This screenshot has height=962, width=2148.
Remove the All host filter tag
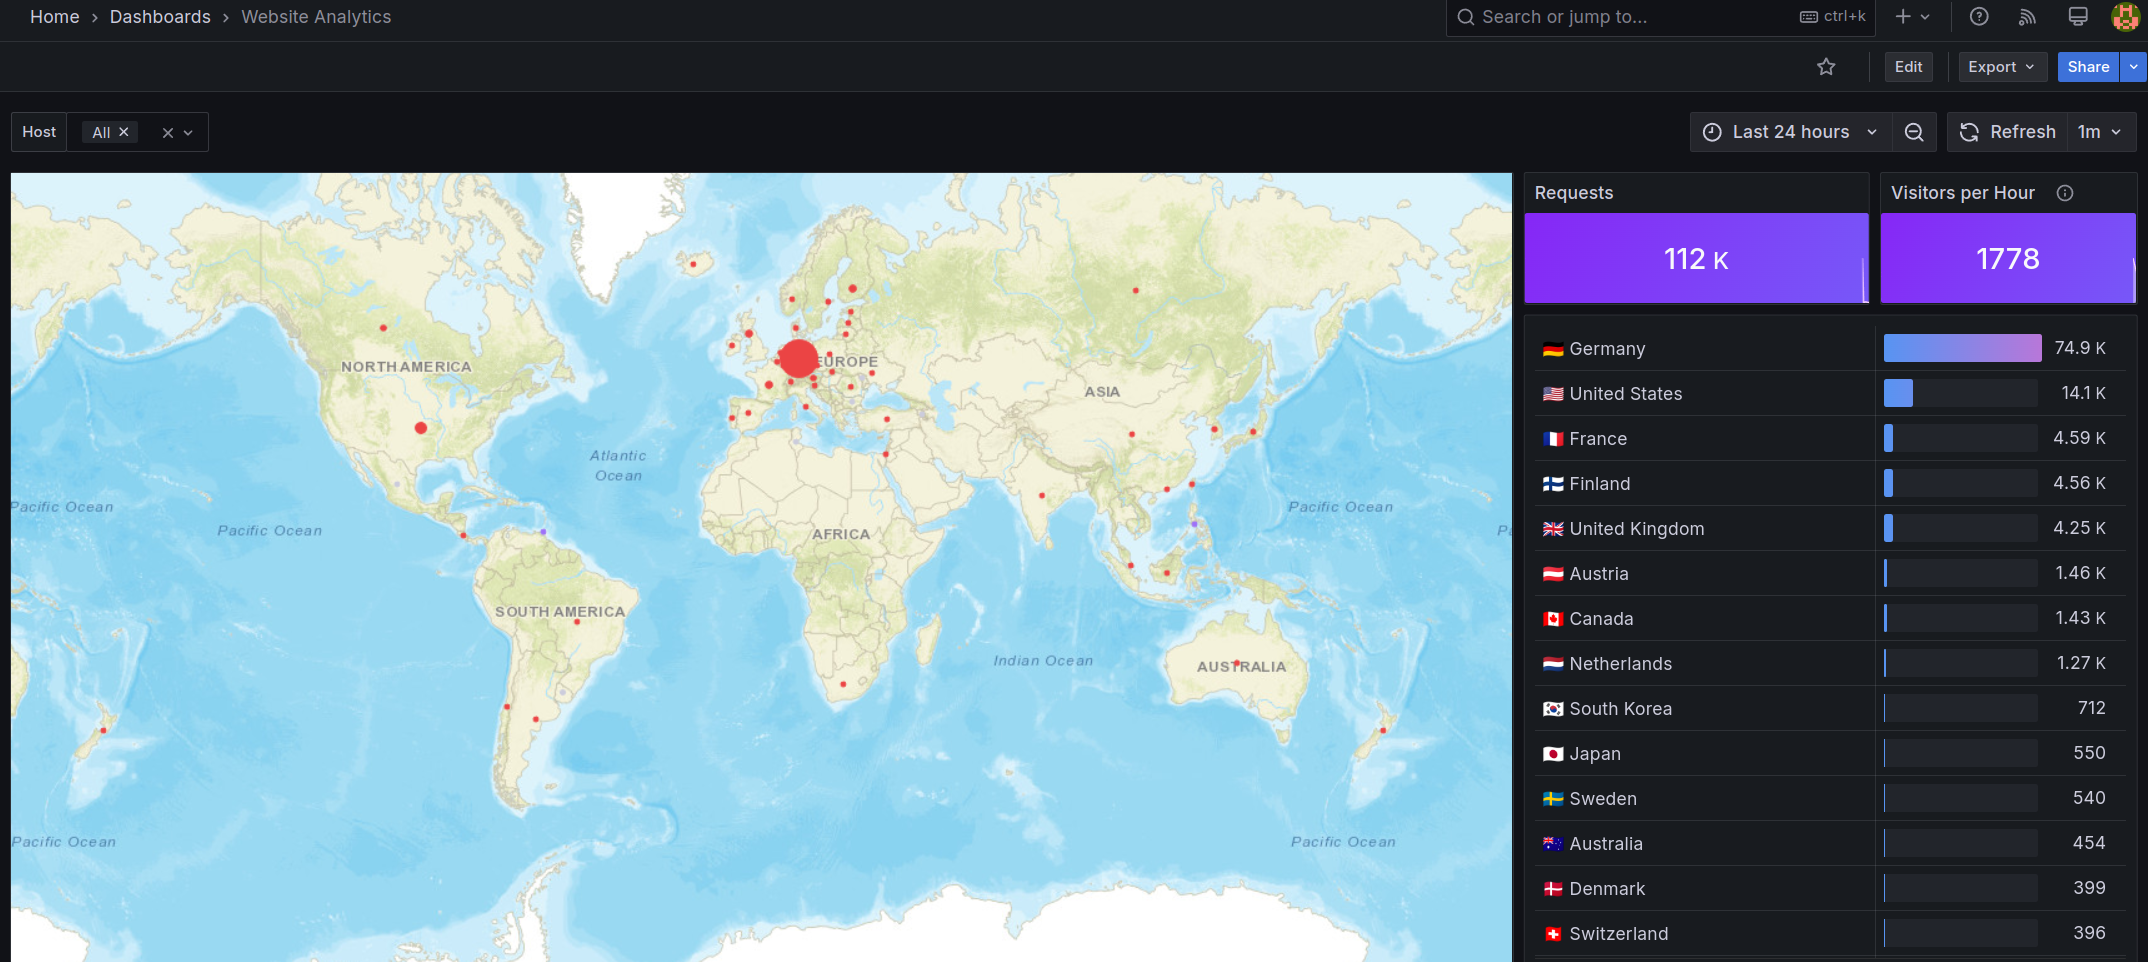click(x=124, y=132)
